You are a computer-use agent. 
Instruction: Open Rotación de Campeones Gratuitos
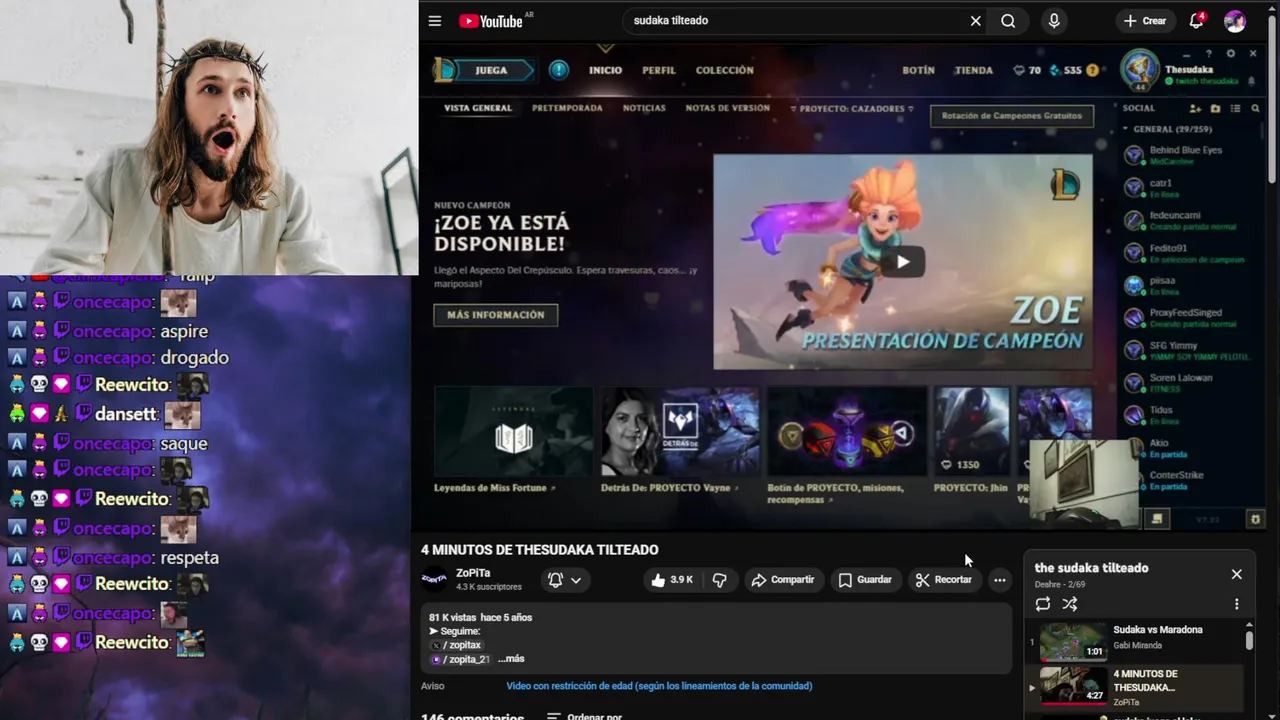click(x=1011, y=116)
